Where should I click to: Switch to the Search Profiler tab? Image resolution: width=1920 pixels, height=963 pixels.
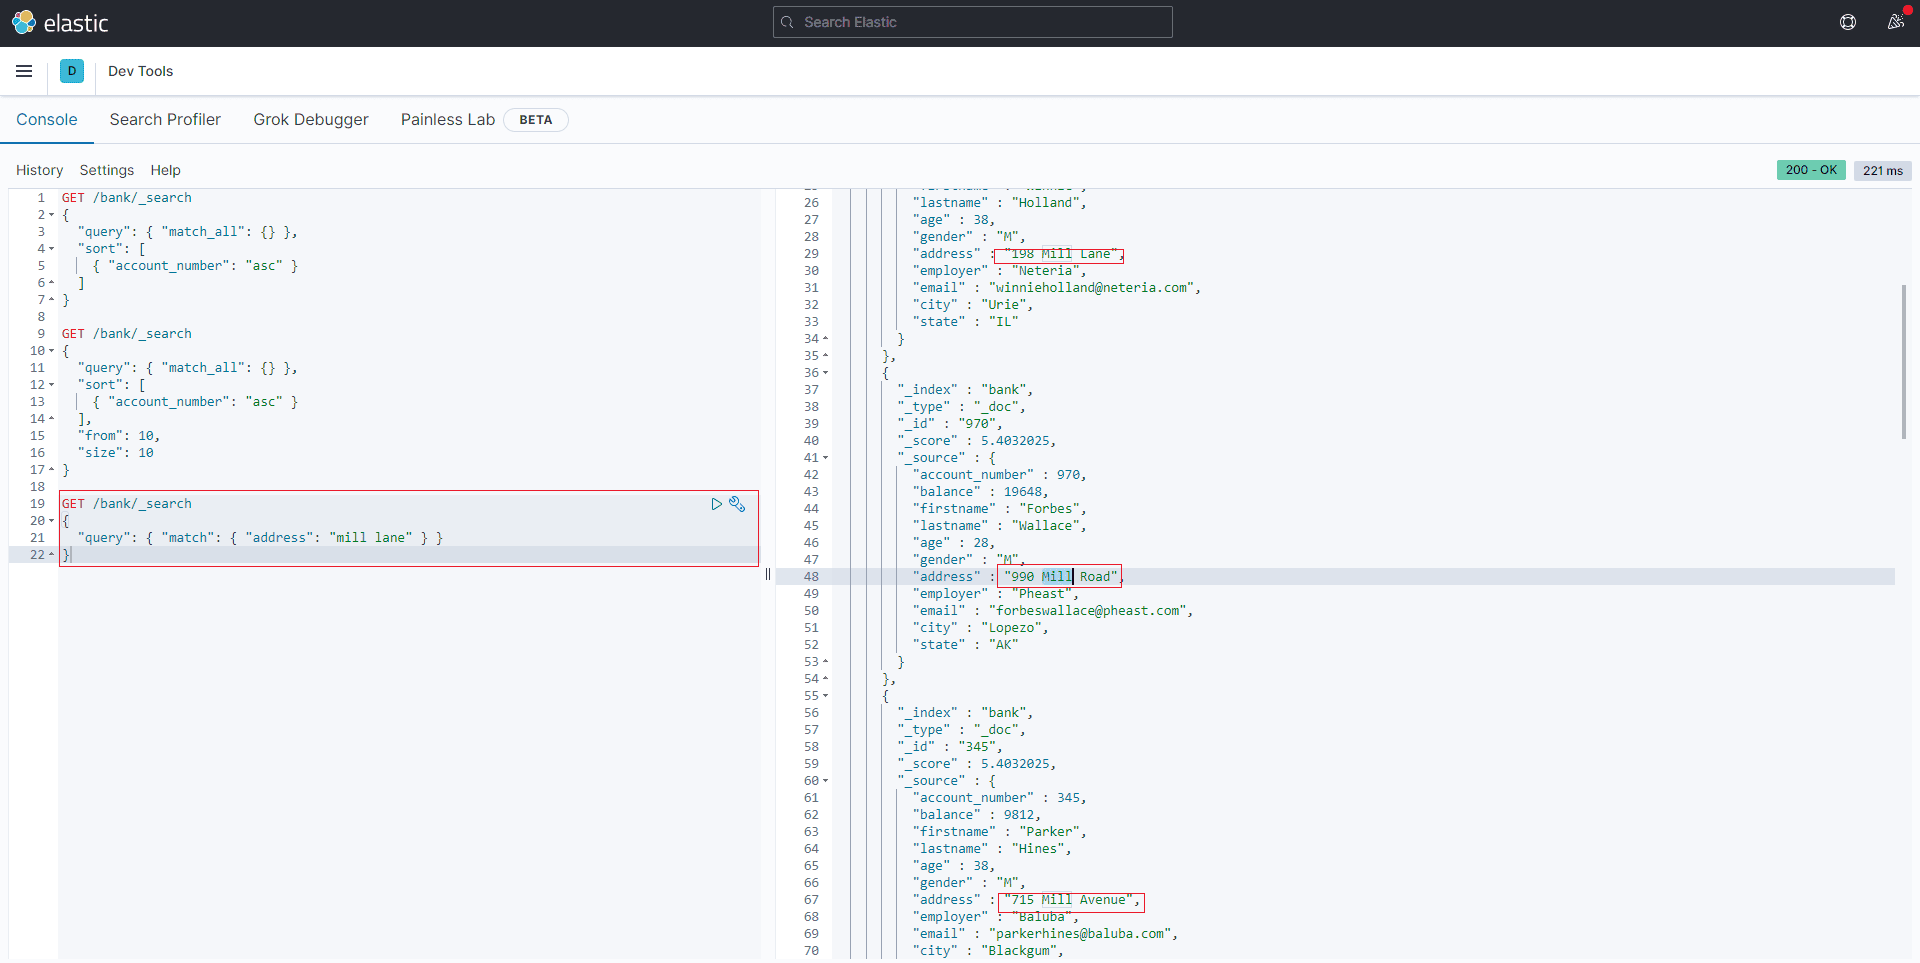tap(165, 119)
